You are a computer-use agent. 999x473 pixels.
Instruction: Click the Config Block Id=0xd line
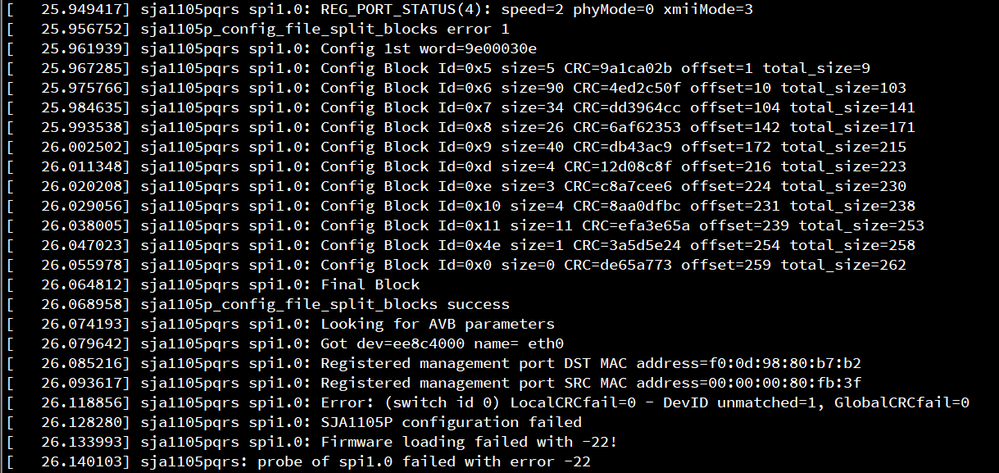[x=456, y=167]
